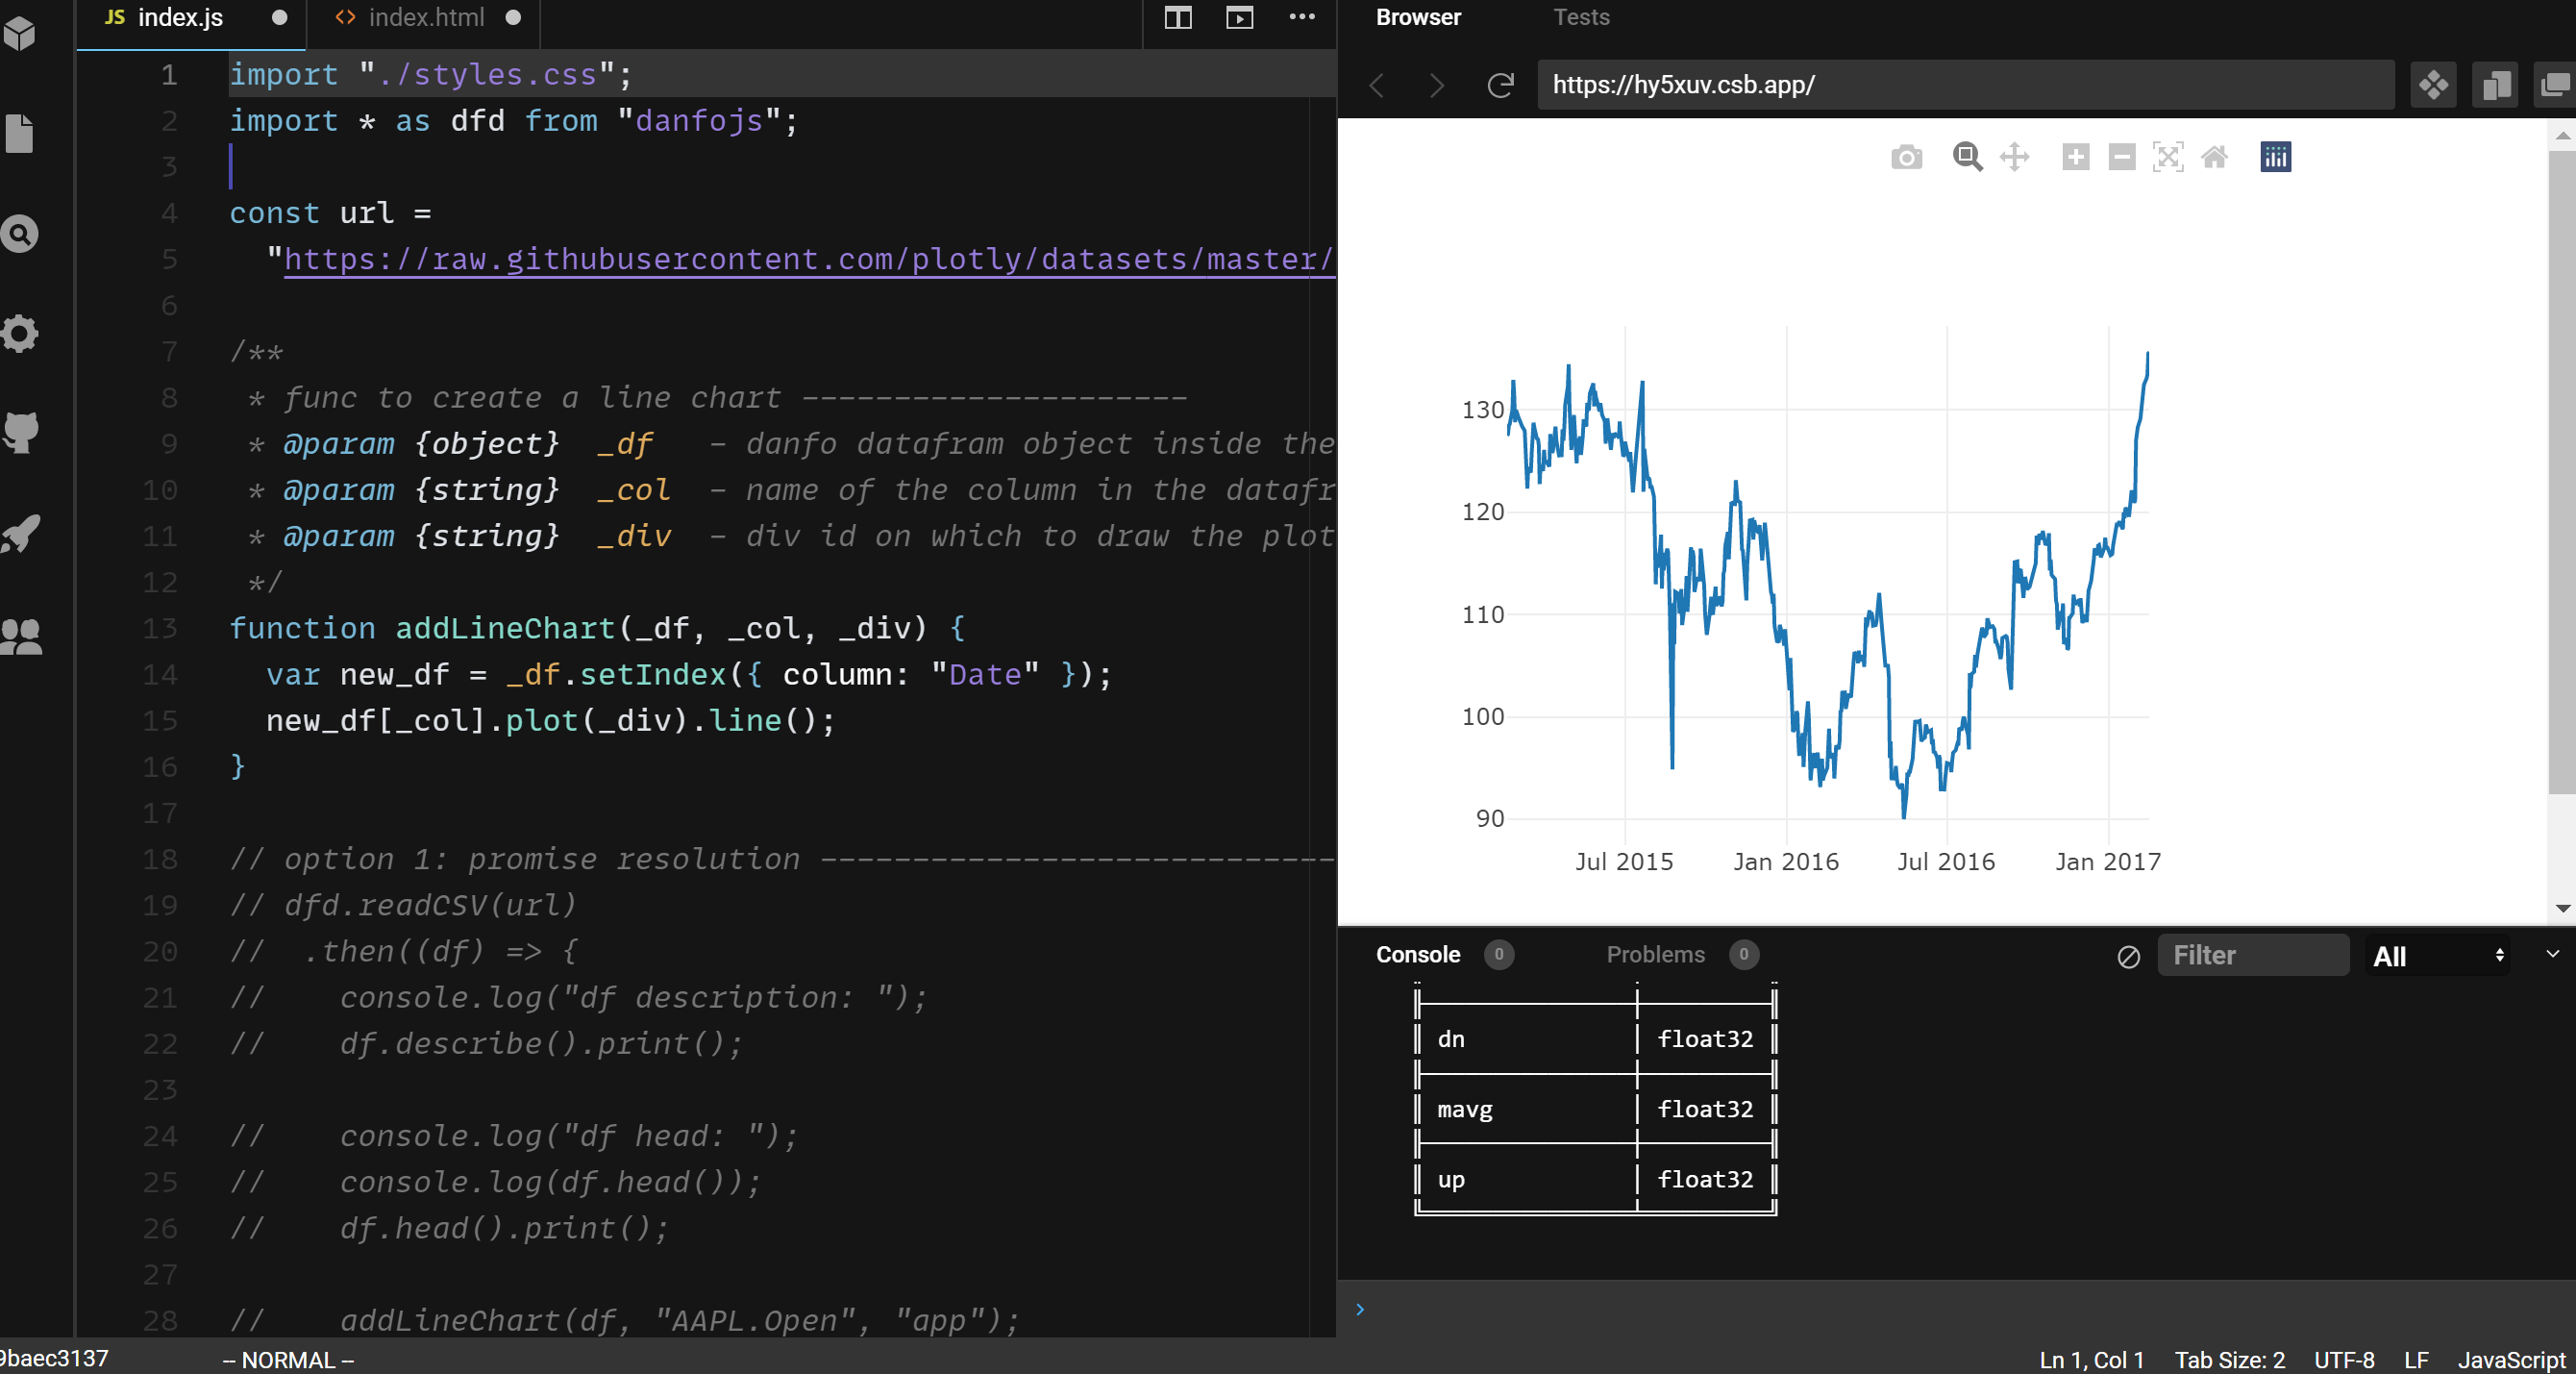This screenshot has height=1374, width=2576.
Task: Open the deployment rocket panel
Action: pos(21,533)
